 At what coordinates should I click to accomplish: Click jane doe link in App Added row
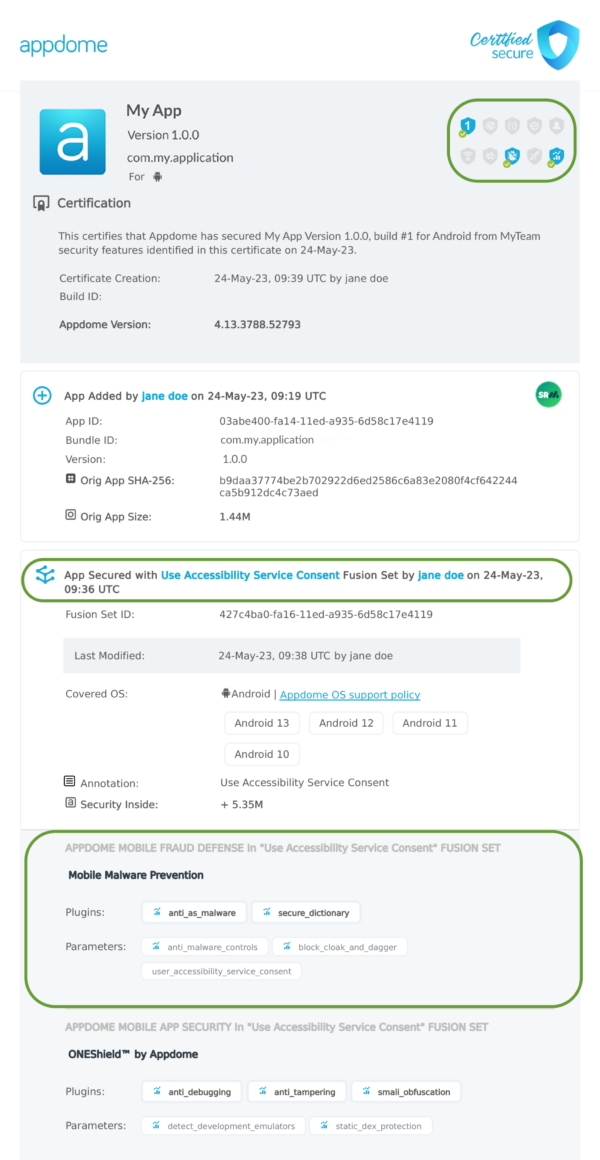tap(165, 396)
